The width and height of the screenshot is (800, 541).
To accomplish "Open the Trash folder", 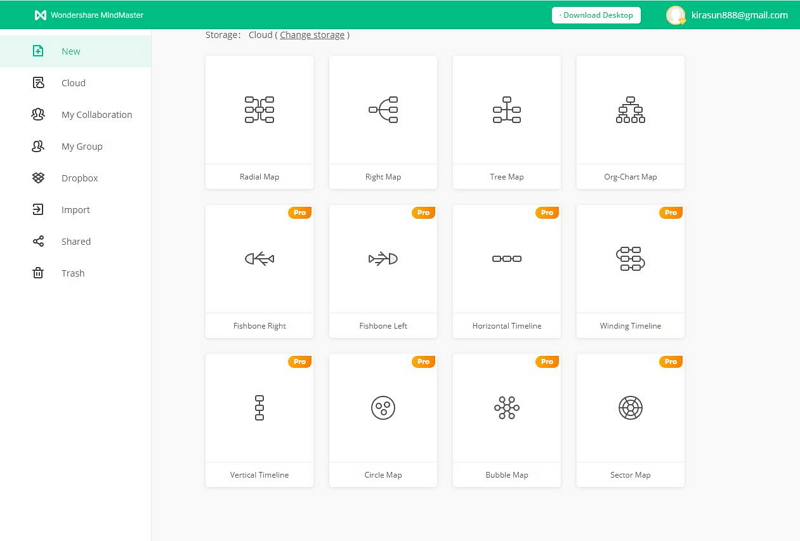I will click(x=73, y=273).
